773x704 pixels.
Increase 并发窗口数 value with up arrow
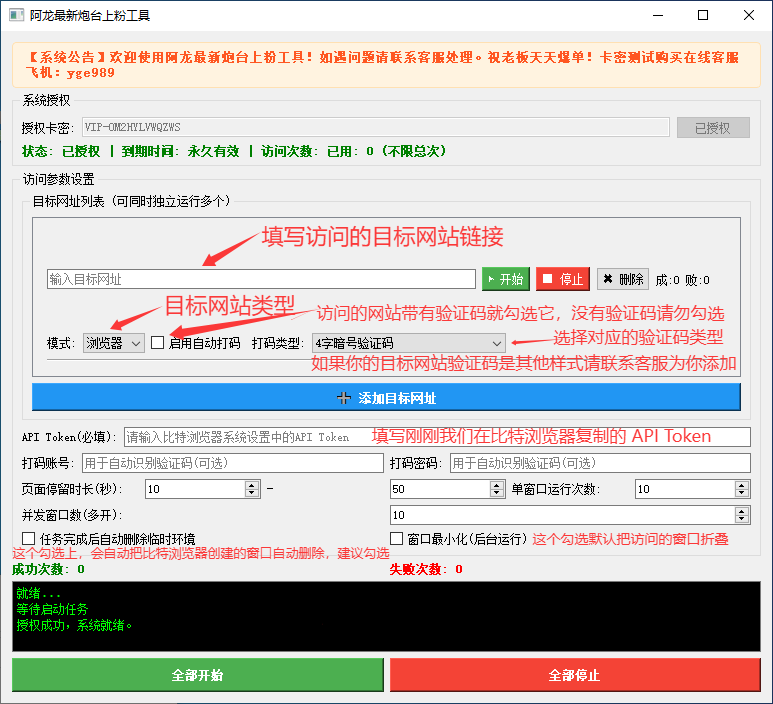(x=742, y=511)
